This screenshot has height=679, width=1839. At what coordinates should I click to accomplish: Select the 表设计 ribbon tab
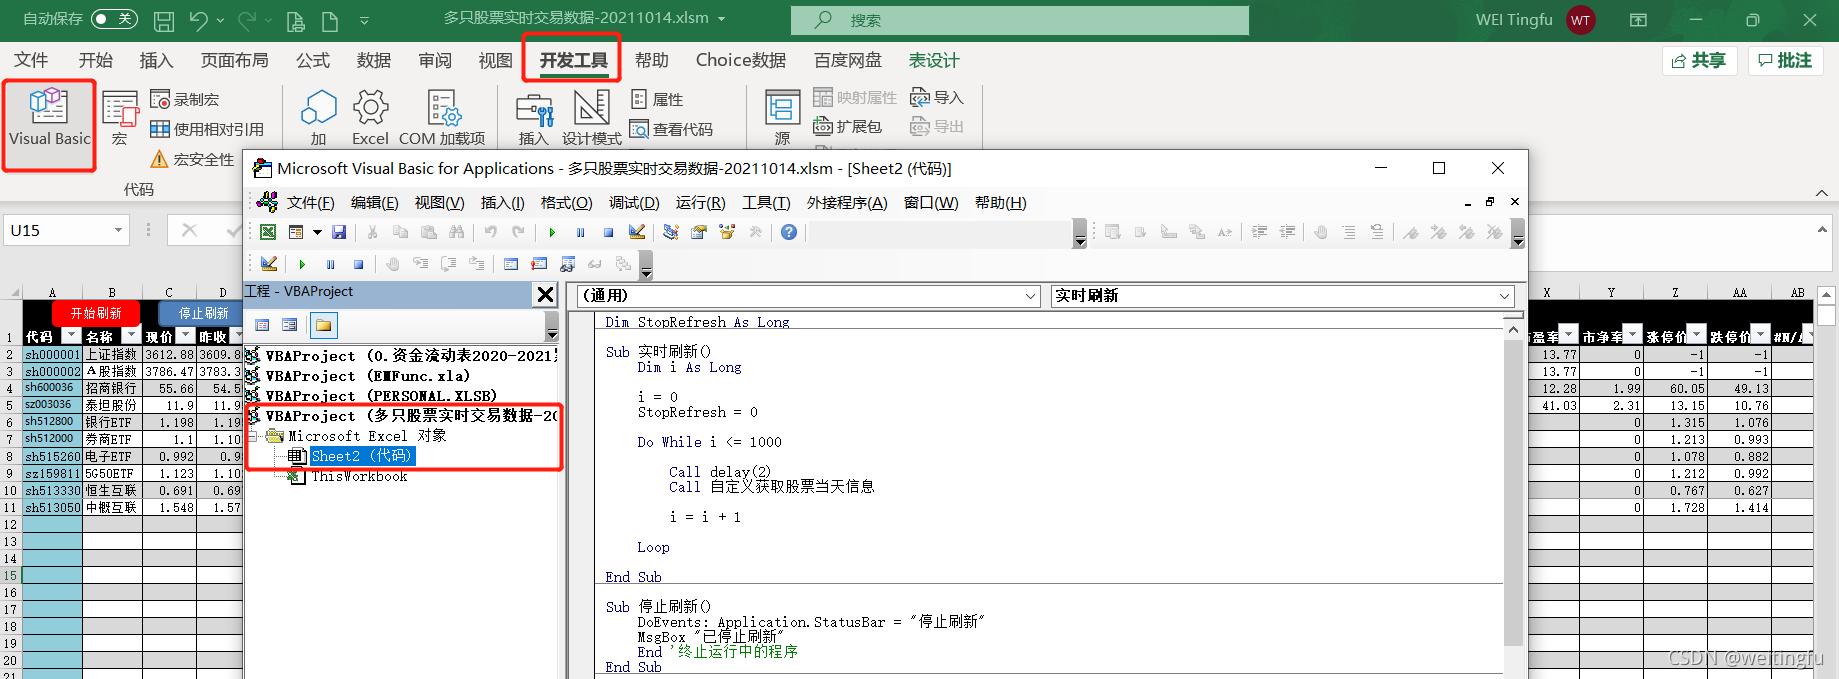[933, 60]
